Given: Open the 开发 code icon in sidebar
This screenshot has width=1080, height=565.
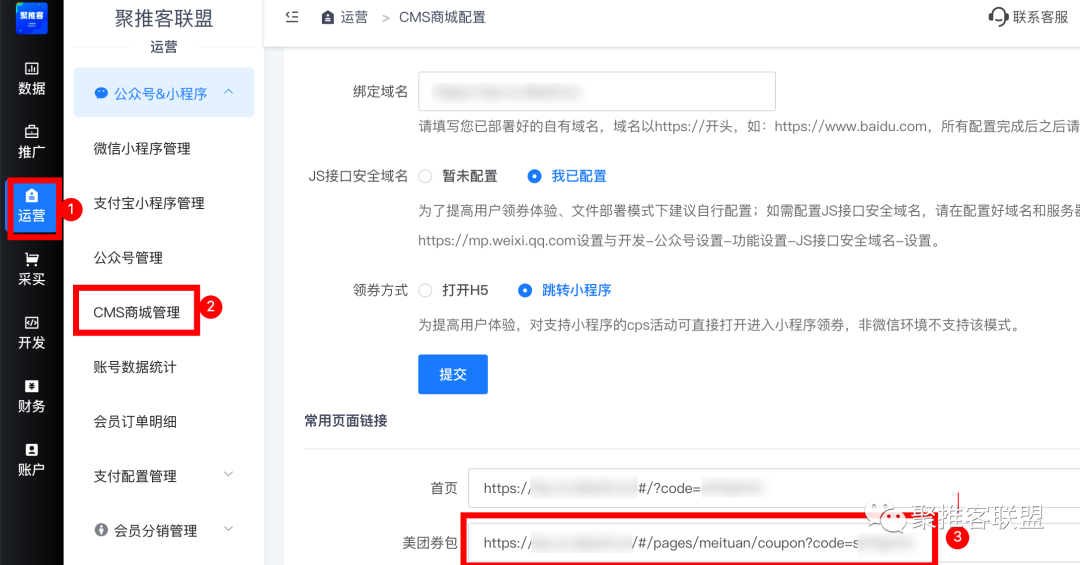Looking at the screenshot, I should [32, 322].
